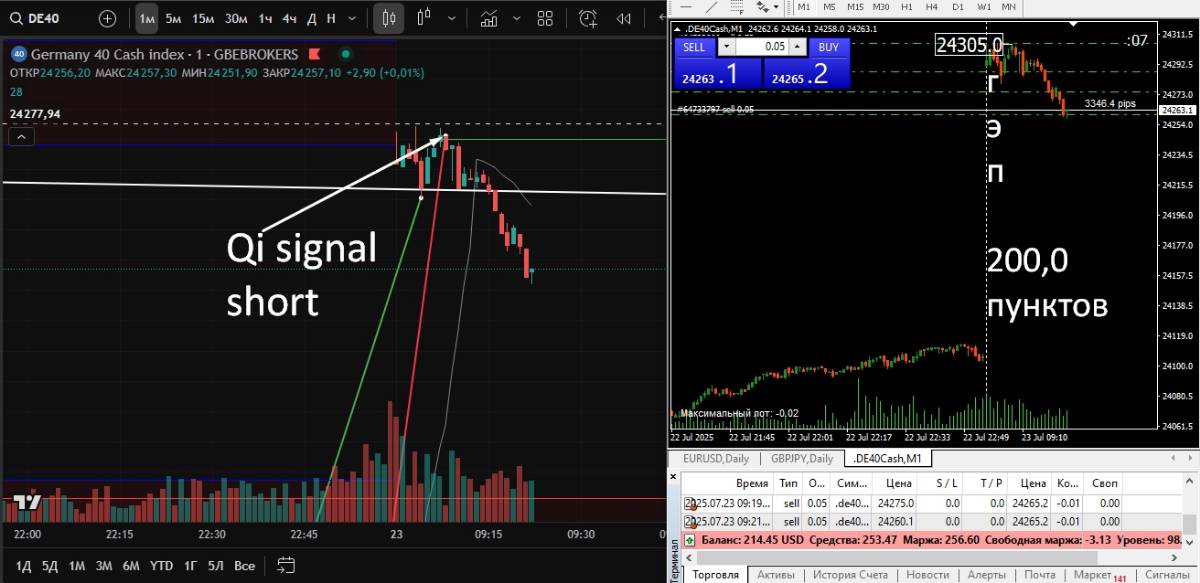The width and height of the screenshot is (1200, 583).
Task: Select the 5Л date range
Action: pos(216,566)
